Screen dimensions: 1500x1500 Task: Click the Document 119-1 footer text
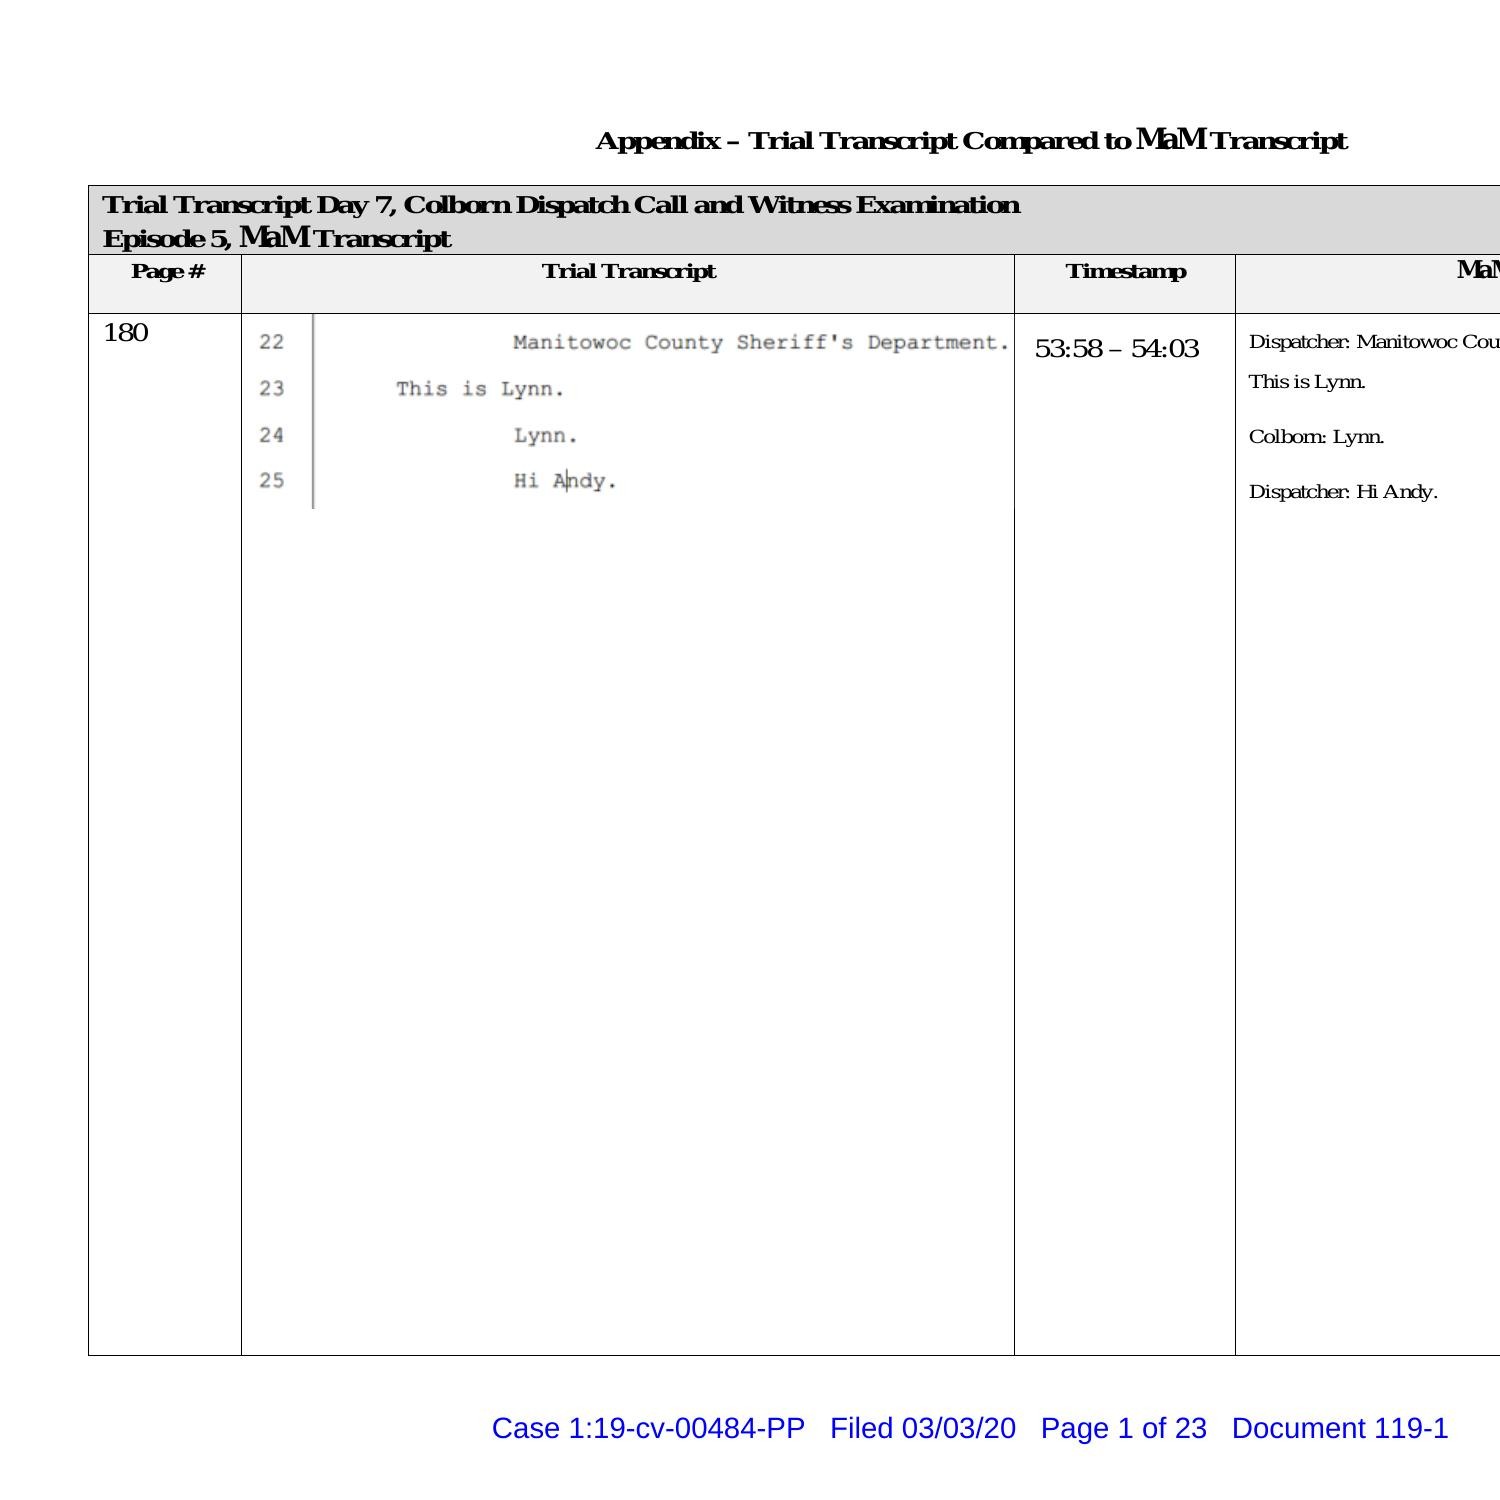(1339, 1428)
